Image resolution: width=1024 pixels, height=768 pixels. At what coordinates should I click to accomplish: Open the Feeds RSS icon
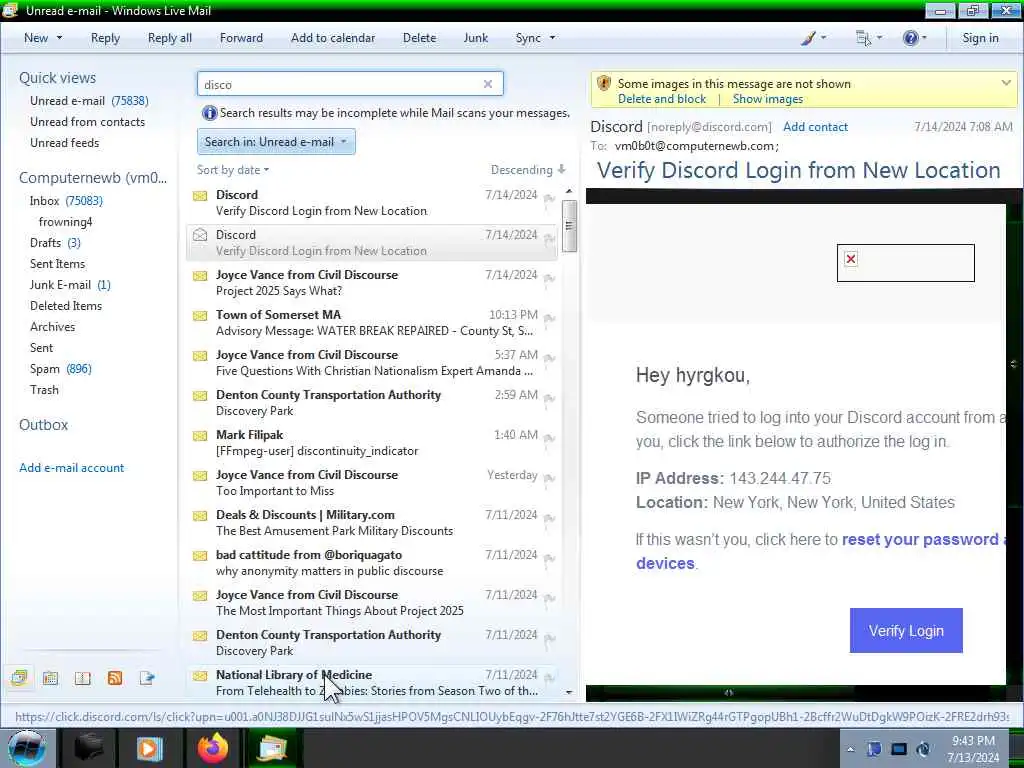(115, 678)
